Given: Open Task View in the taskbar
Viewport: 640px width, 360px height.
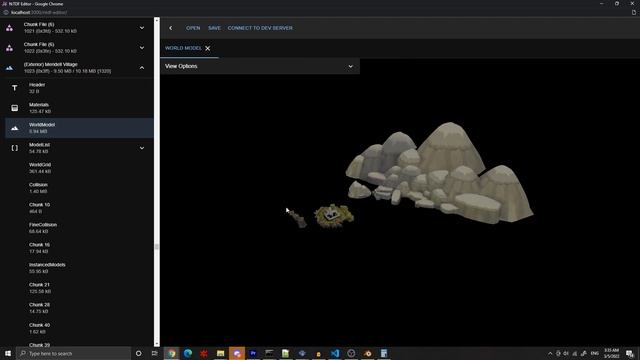Looking at the screenshot, I should pyautogui.click(x=154, y=353).
